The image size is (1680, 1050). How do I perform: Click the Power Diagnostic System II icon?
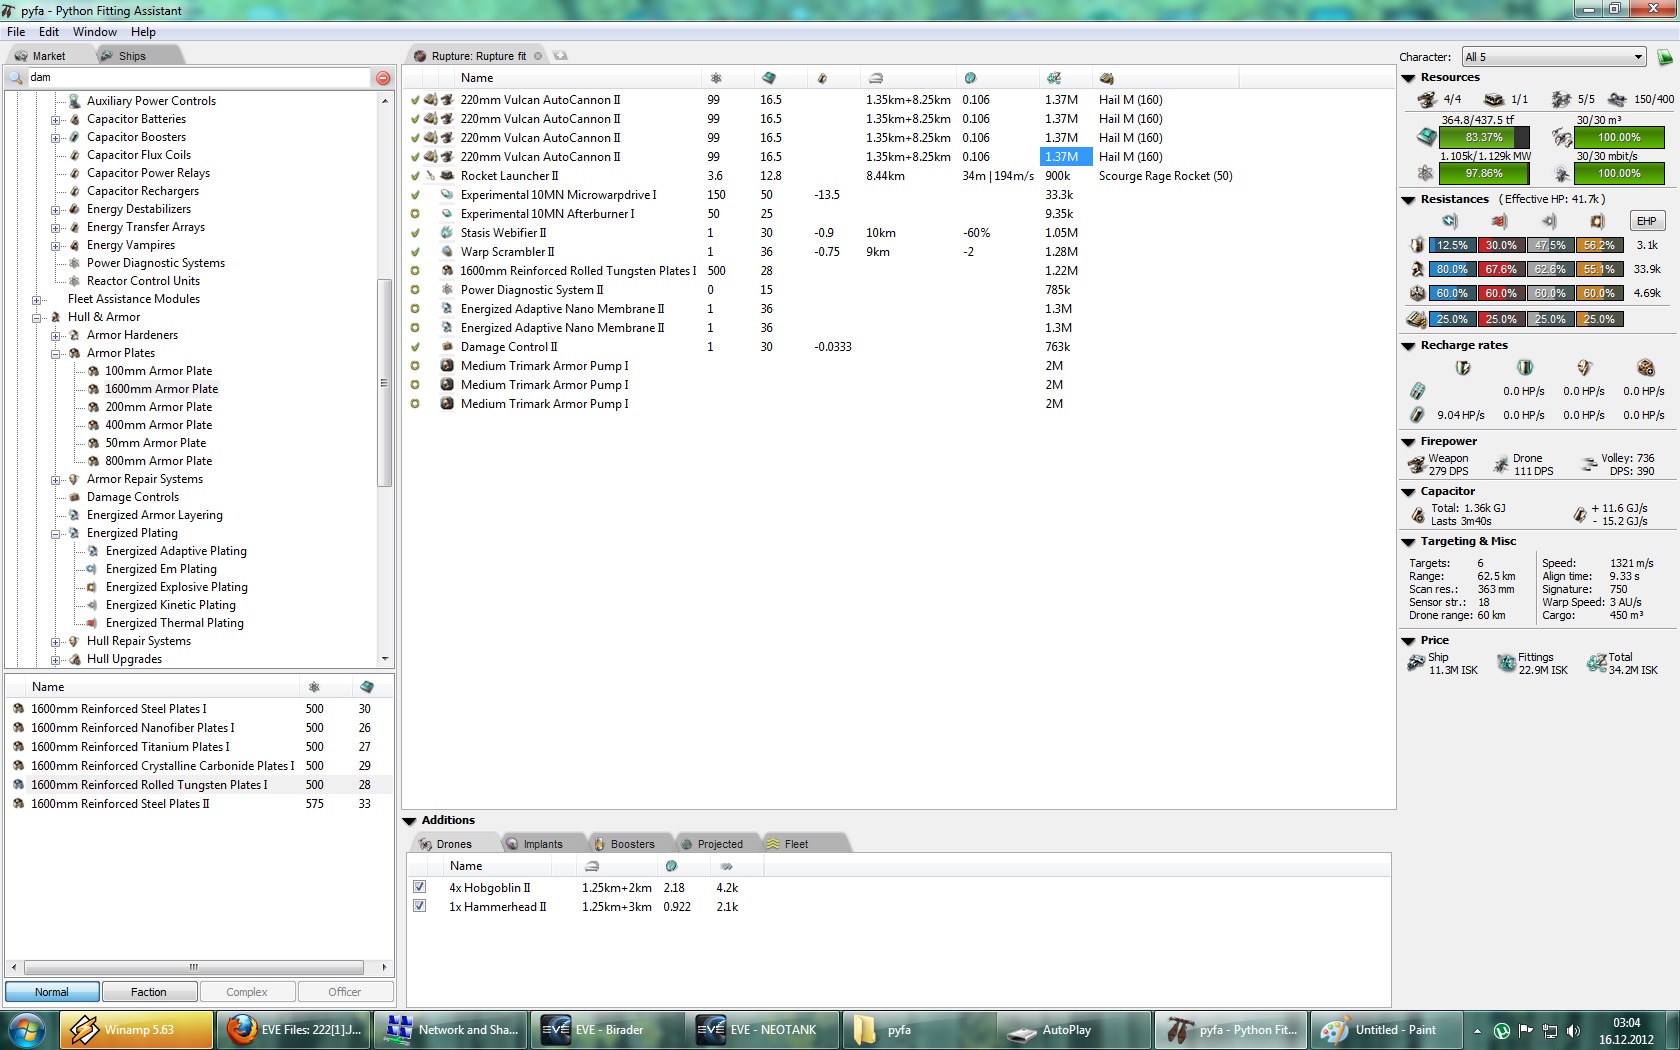[447, 290]
